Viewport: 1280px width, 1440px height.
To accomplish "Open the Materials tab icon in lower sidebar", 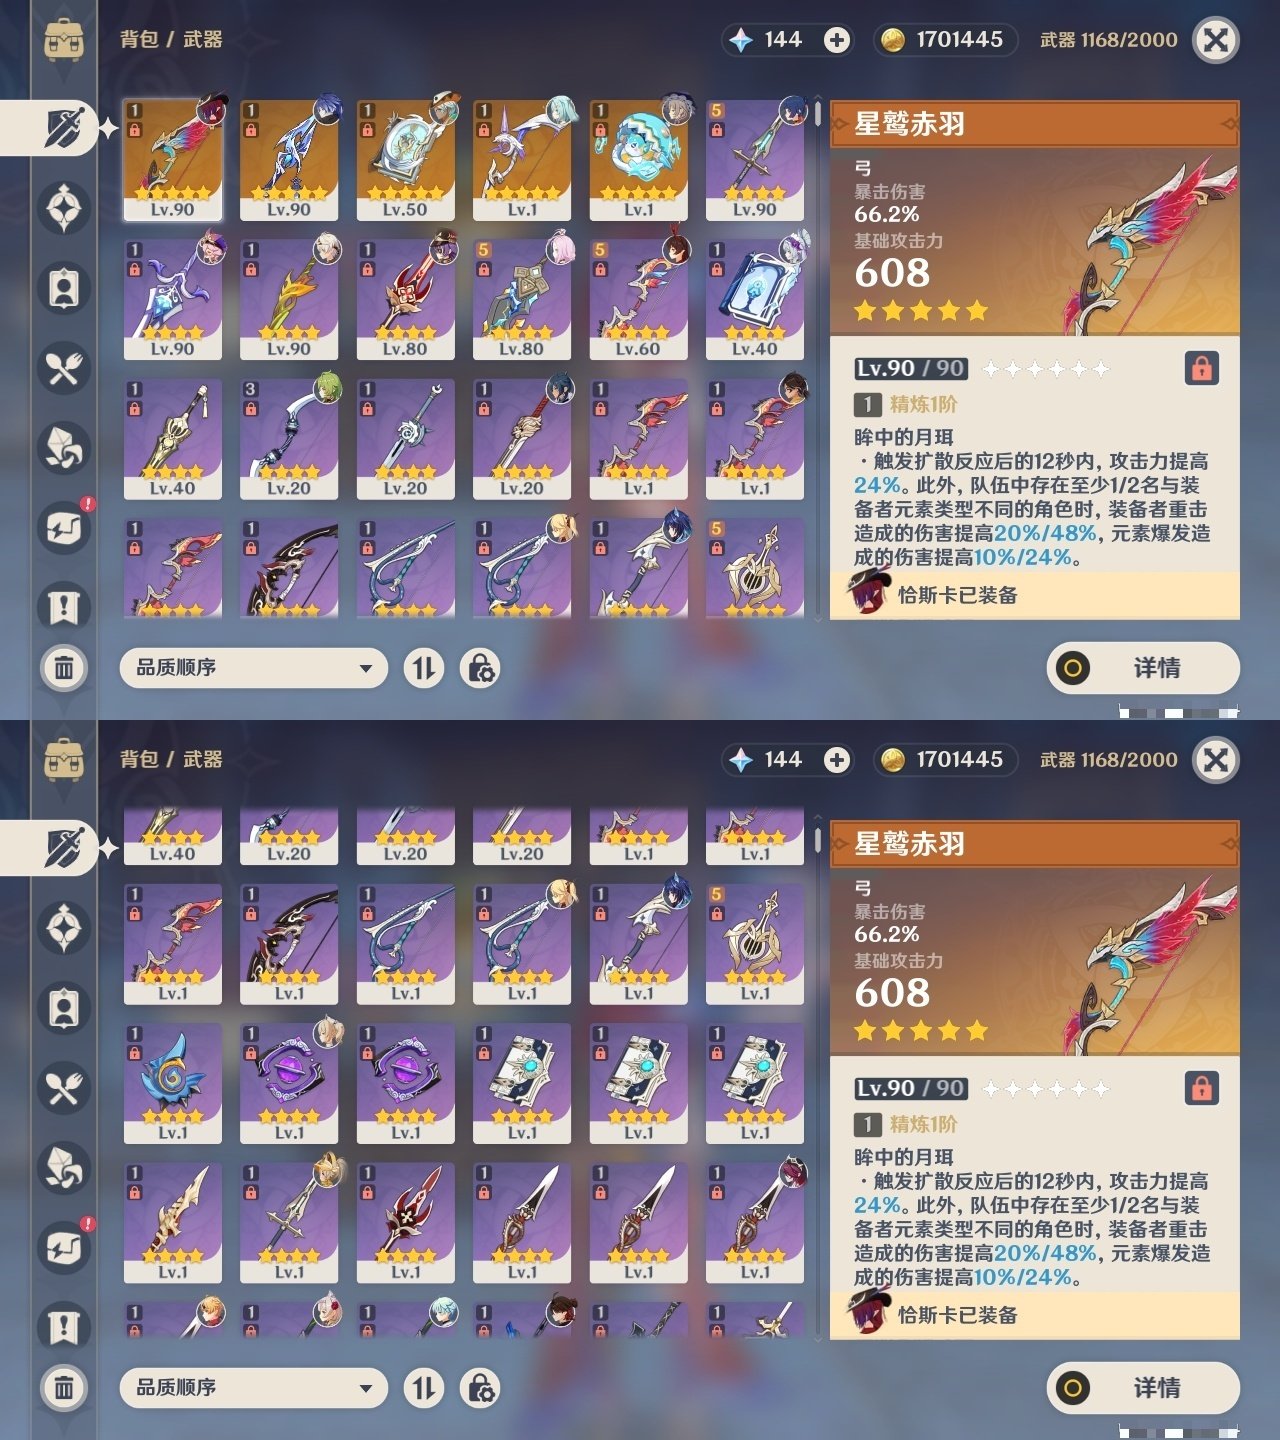I will 64,1169.
